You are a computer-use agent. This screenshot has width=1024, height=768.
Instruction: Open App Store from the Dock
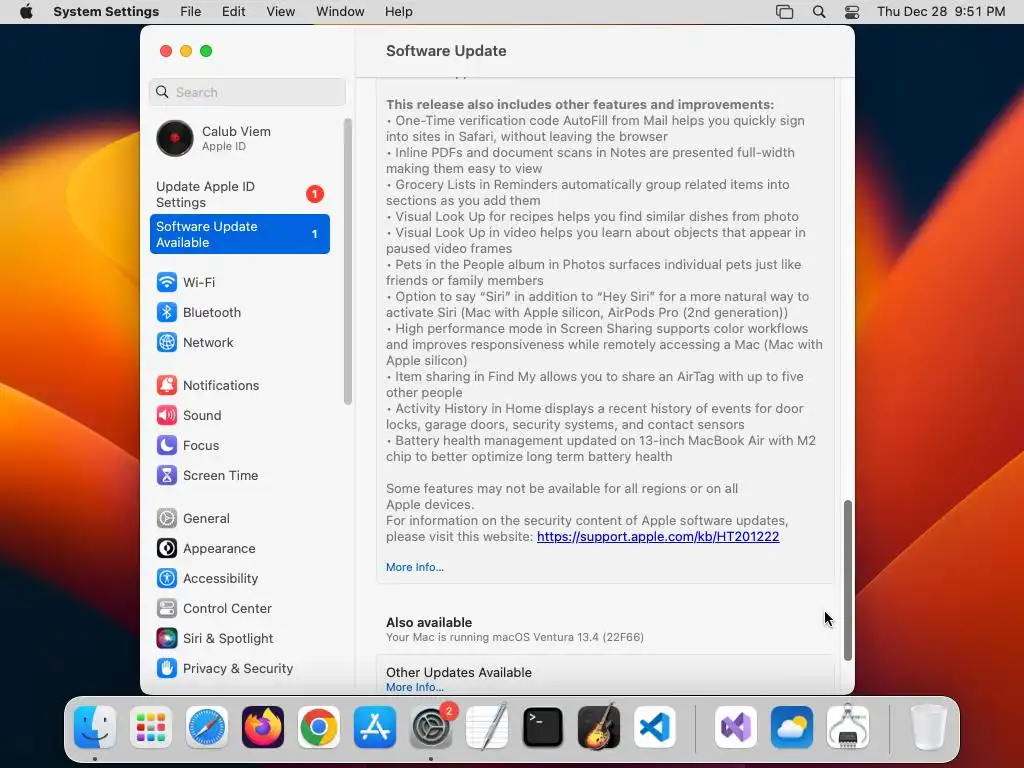click(x=375, y=727)
